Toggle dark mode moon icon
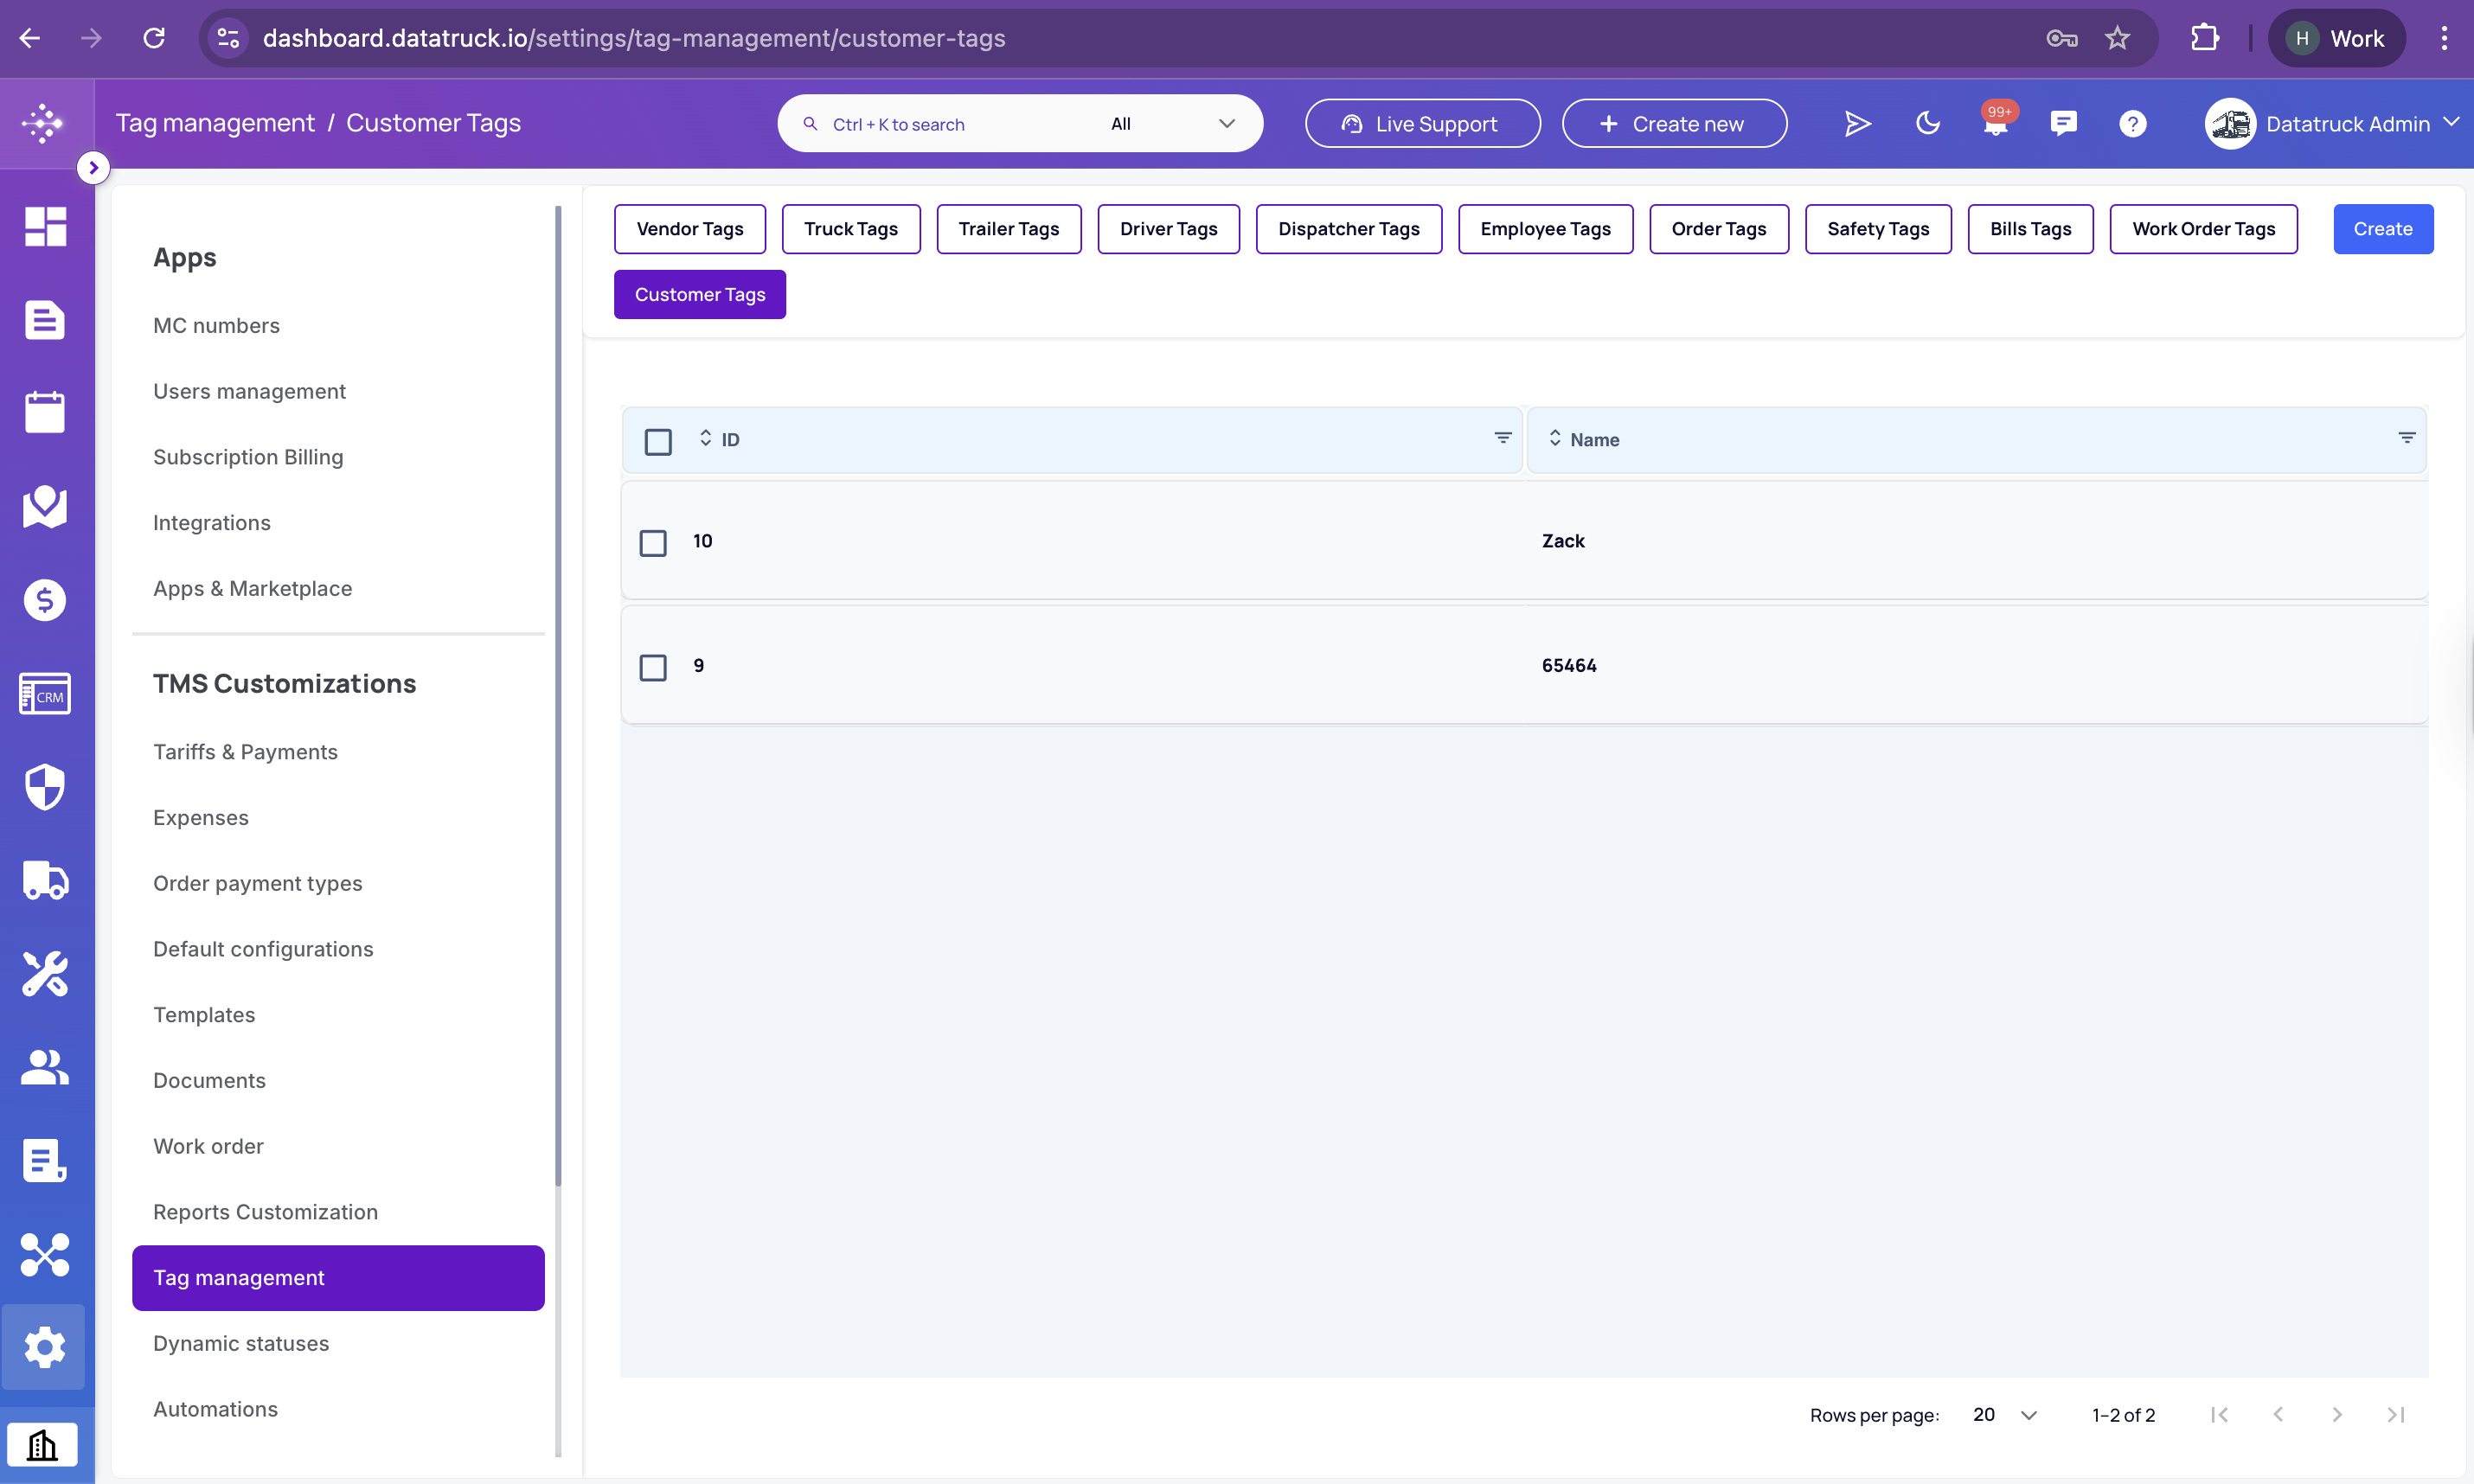 [1927, 123]
